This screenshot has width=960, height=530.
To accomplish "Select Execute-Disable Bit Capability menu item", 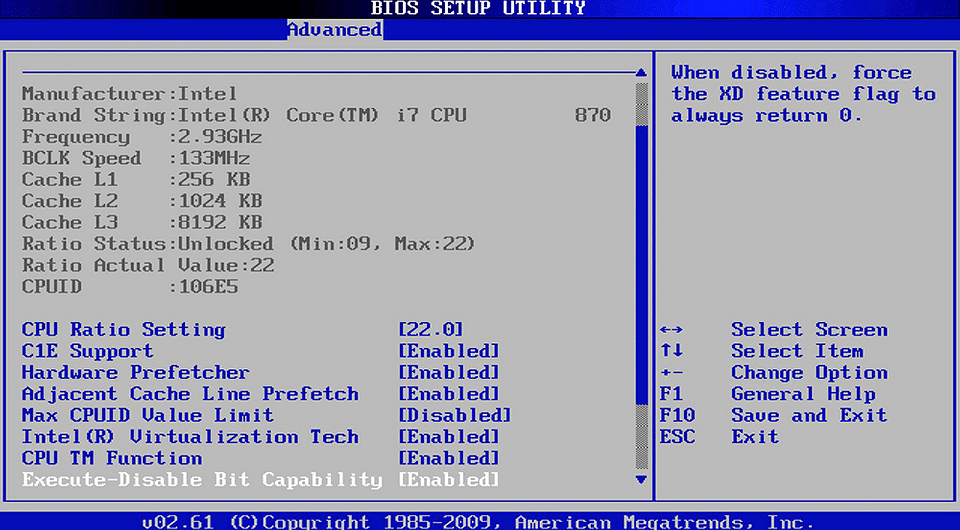I will coord(202,480).
